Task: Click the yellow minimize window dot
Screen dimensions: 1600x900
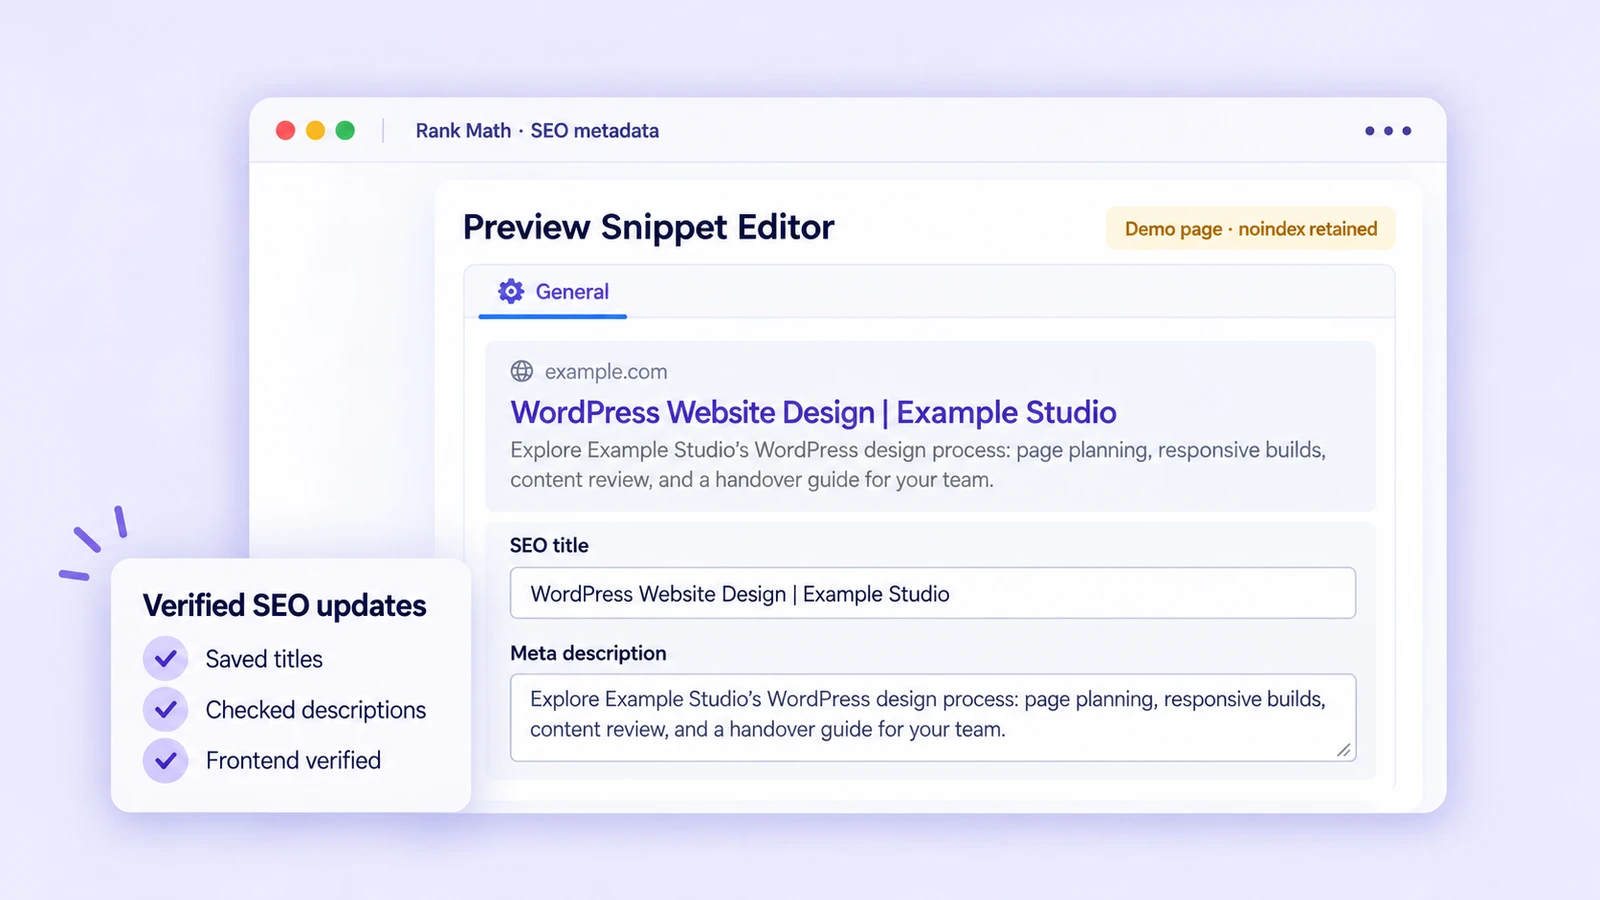Action: coord(315,131)
